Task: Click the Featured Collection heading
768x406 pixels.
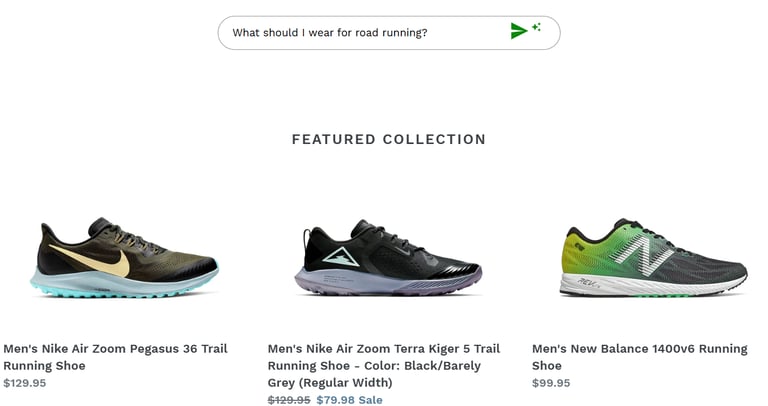Action: pos(389,139)
